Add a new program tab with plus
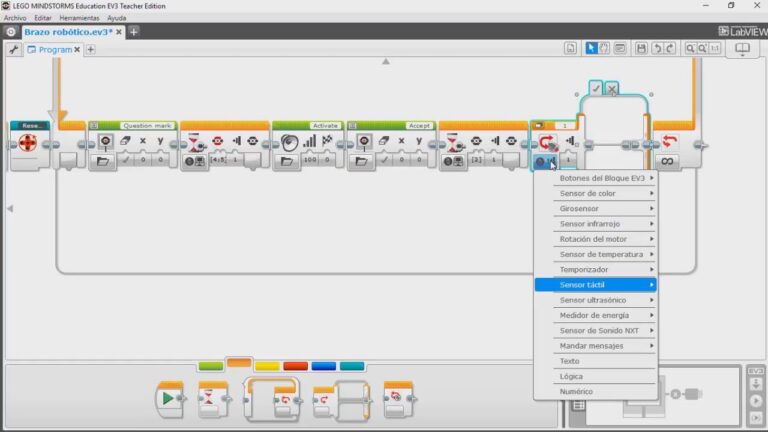 (x=91, y=49)
